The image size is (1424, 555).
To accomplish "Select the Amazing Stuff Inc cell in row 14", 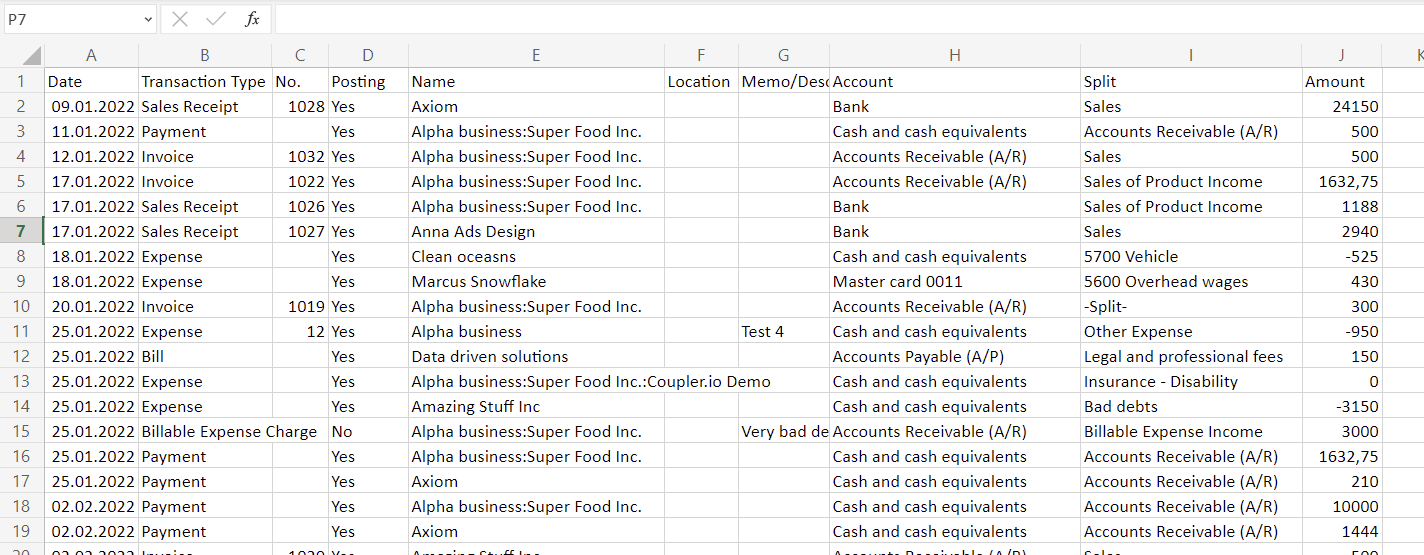I will tap(536, 406).
